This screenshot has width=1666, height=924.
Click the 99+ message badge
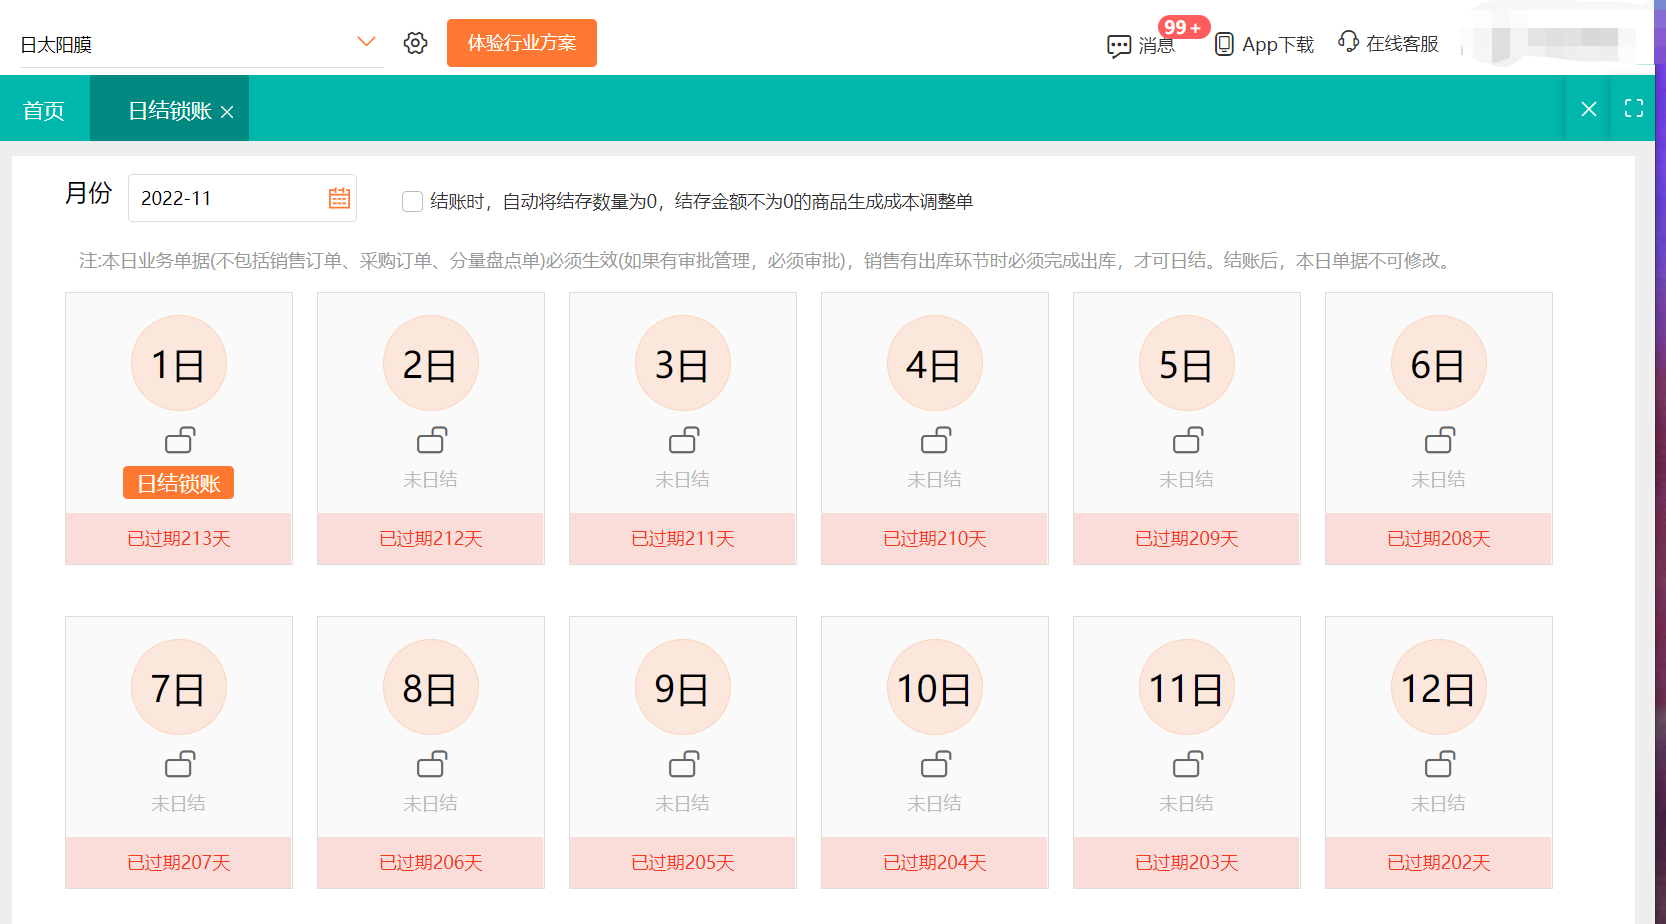1181,27
